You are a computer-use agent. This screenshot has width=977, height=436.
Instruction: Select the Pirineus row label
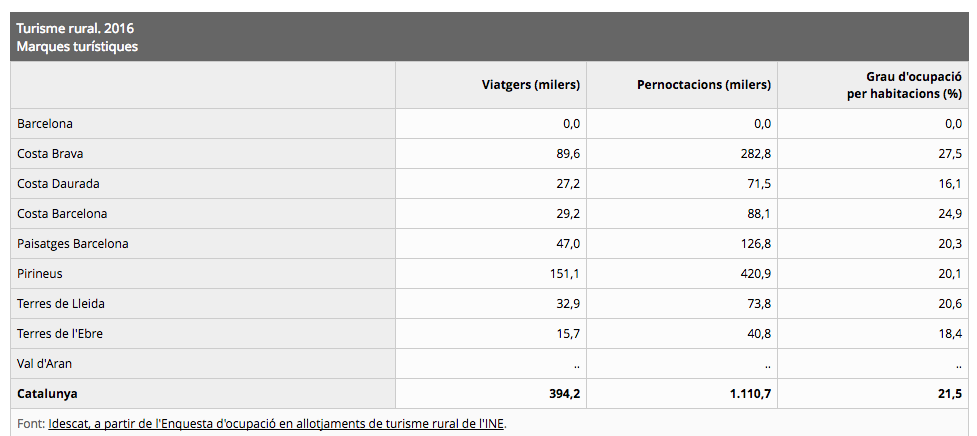40,273
